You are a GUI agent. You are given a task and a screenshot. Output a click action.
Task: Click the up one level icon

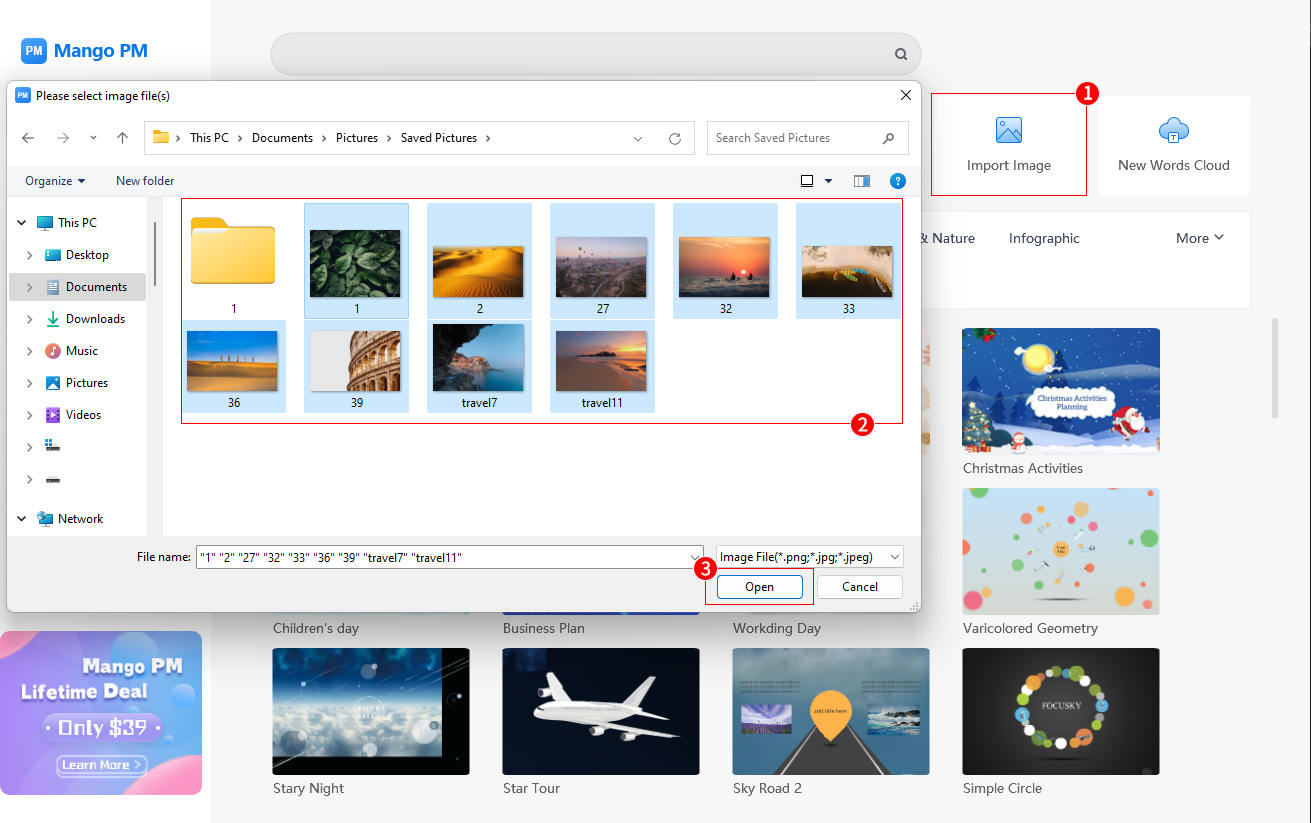[x=122, y=138]
